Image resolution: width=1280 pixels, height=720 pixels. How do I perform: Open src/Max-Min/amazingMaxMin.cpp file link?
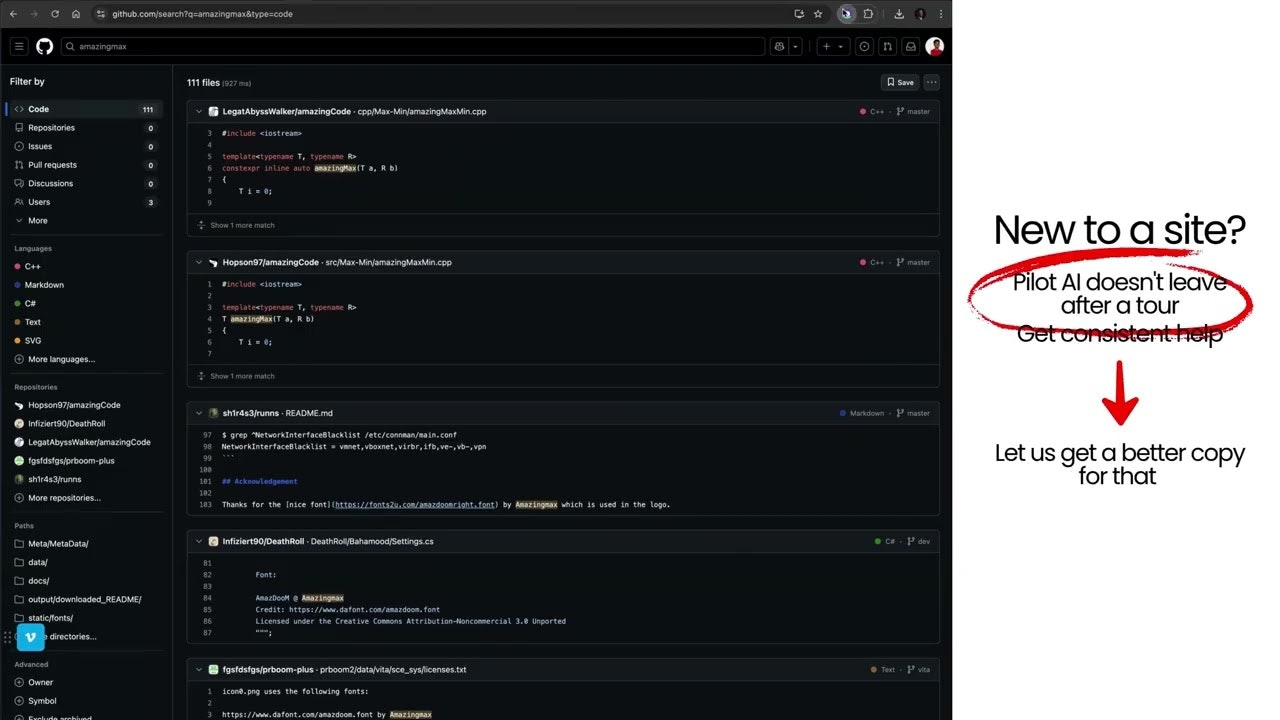point(388,263)
